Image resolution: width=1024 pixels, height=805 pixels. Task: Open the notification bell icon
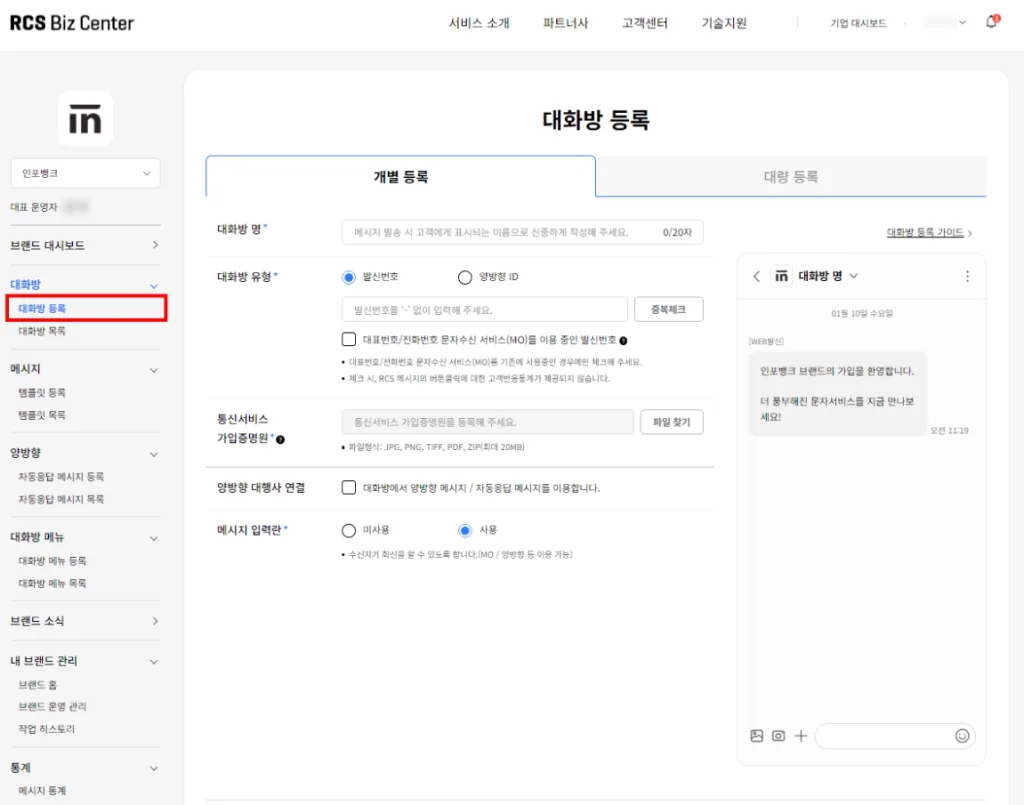coord(991,22)
